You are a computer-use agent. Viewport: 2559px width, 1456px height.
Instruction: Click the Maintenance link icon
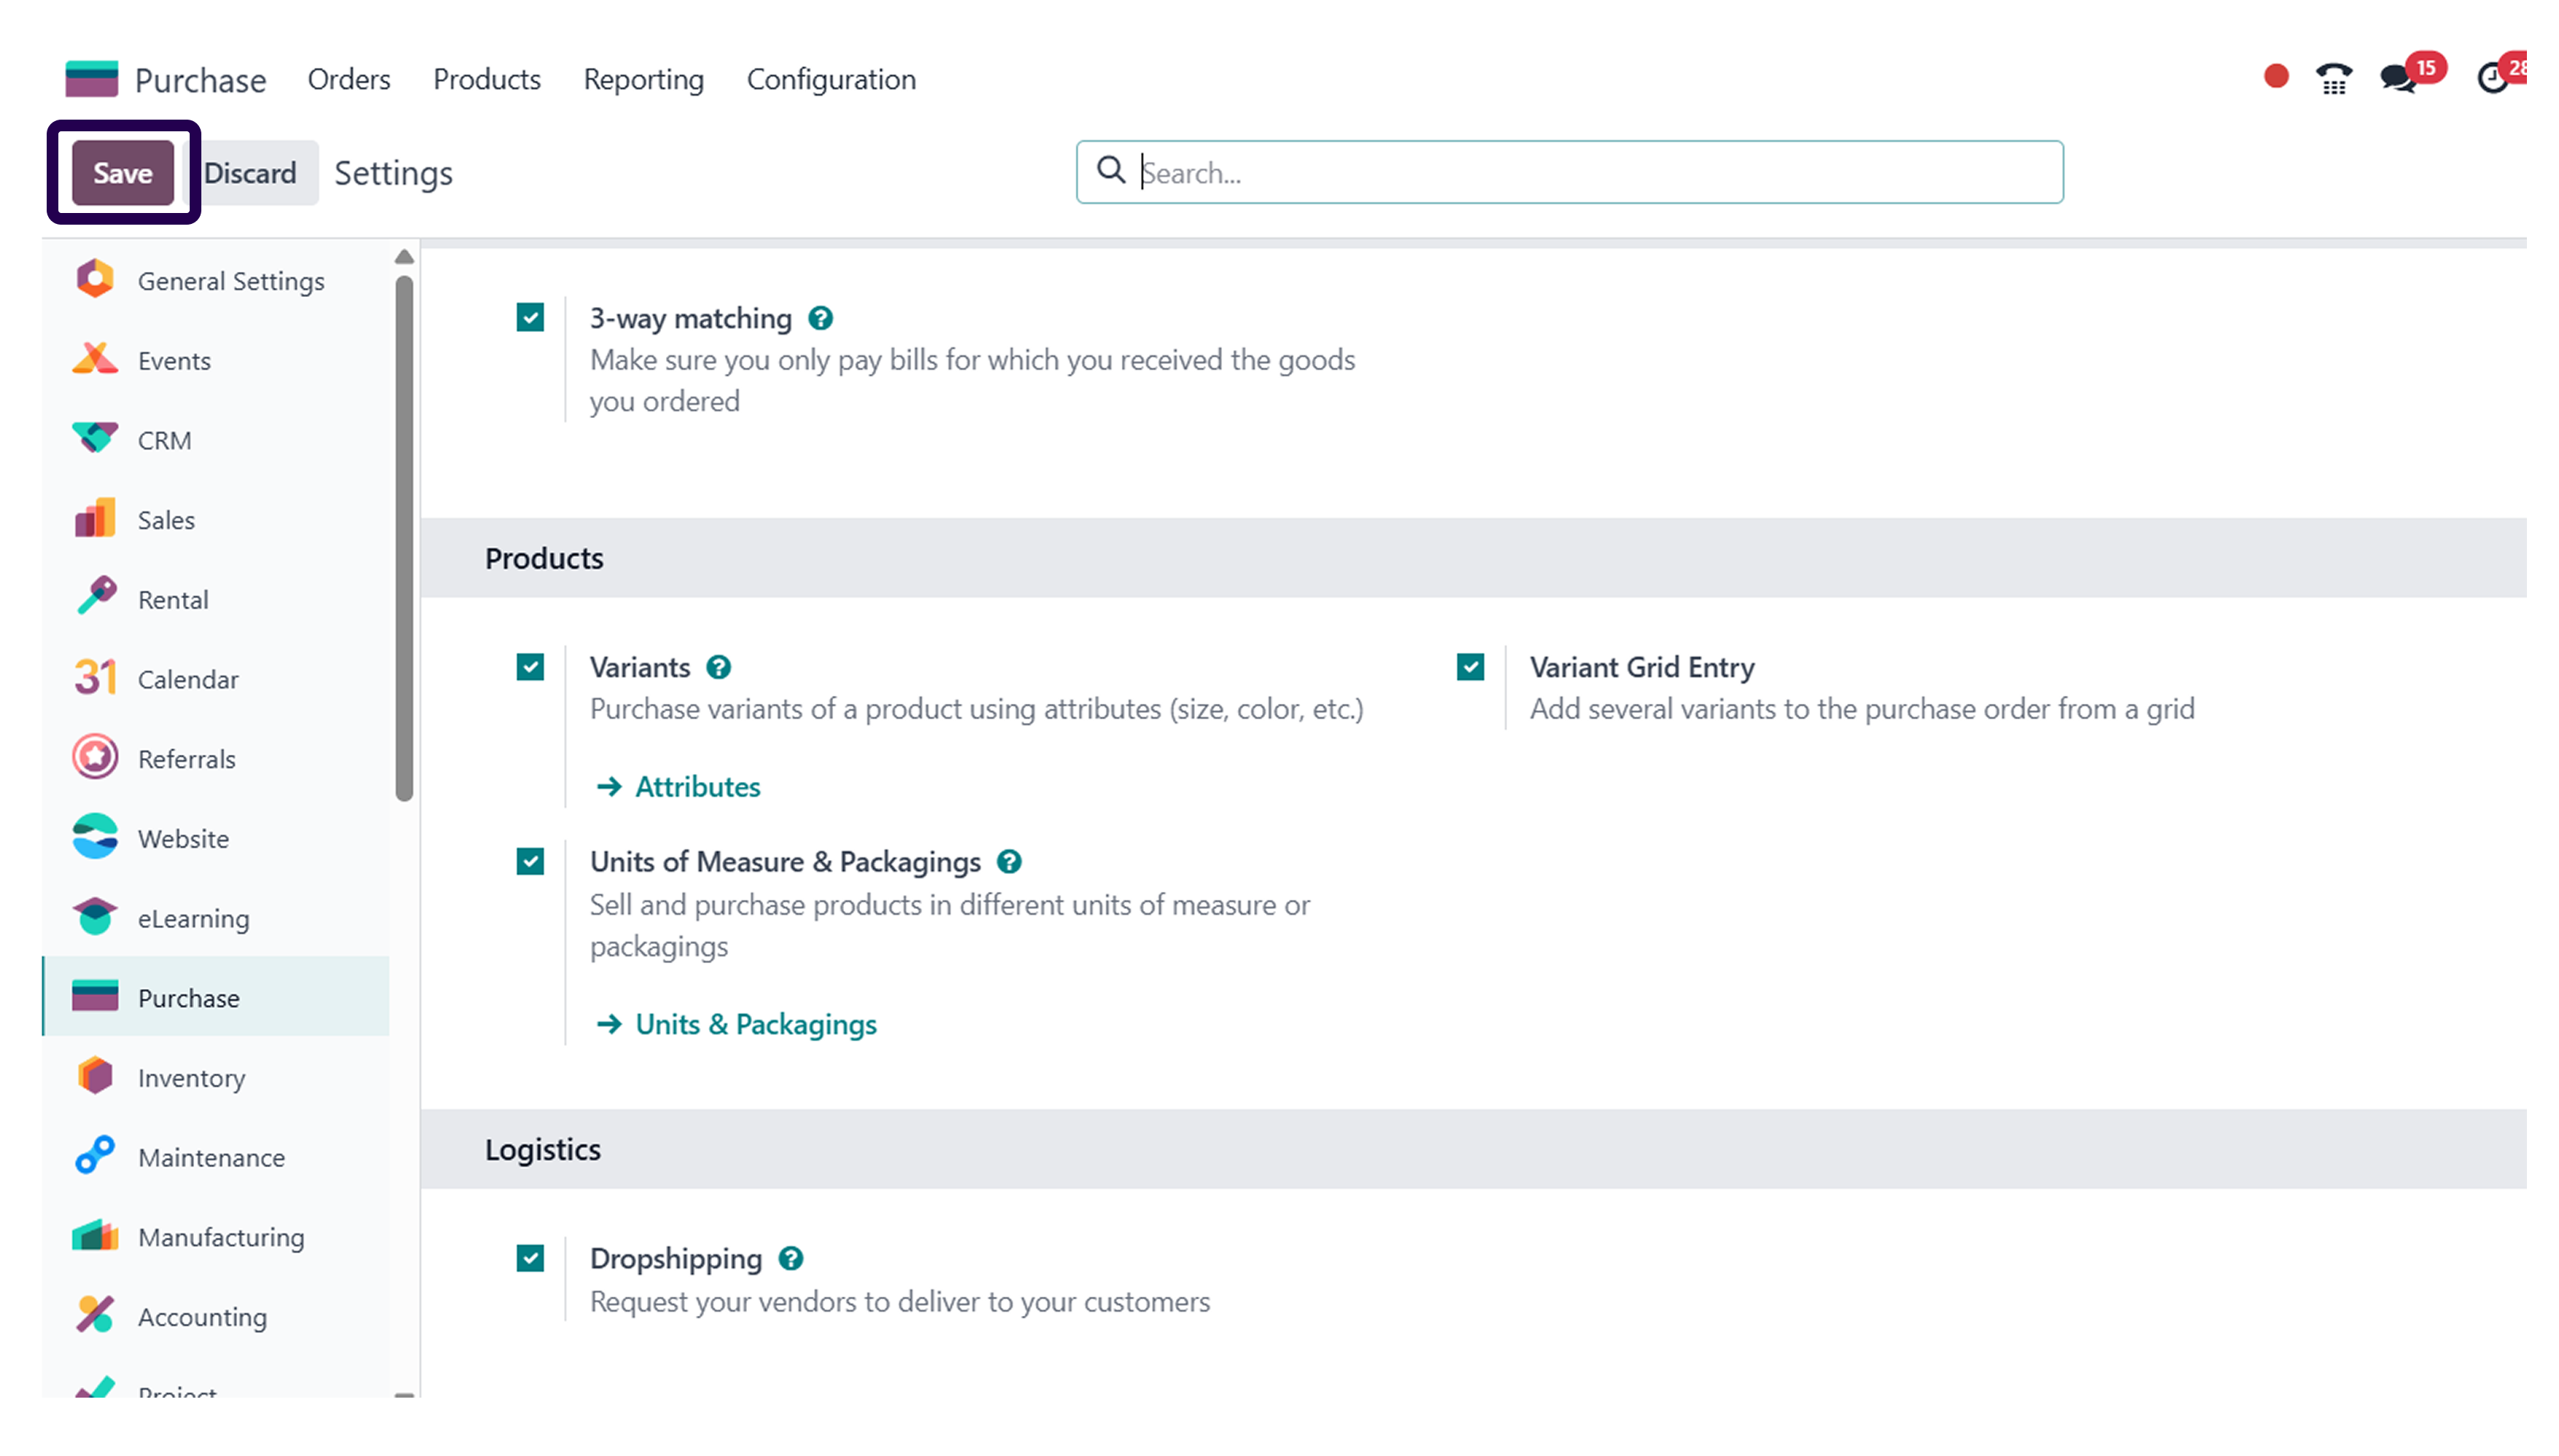pyautogui.click(x=95, y=1156)
